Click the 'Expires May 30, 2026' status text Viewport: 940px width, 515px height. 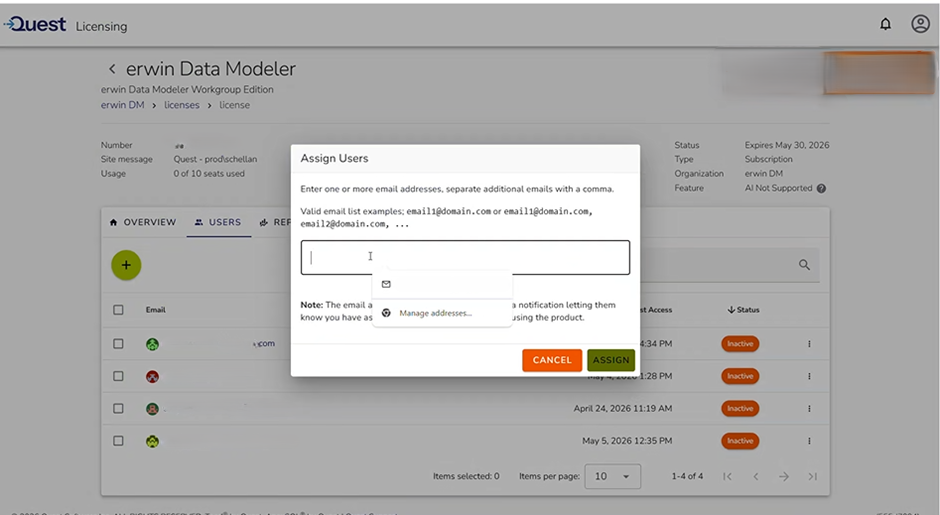pos(787,145)
